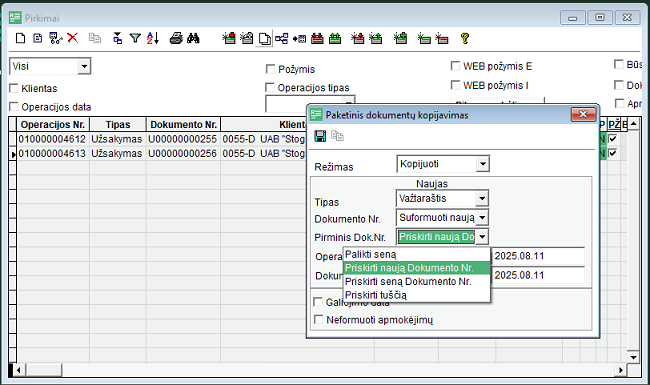Click the upper 2025.08.11 date field
This screenshot has height=385, width=650.
coord(538,256)
